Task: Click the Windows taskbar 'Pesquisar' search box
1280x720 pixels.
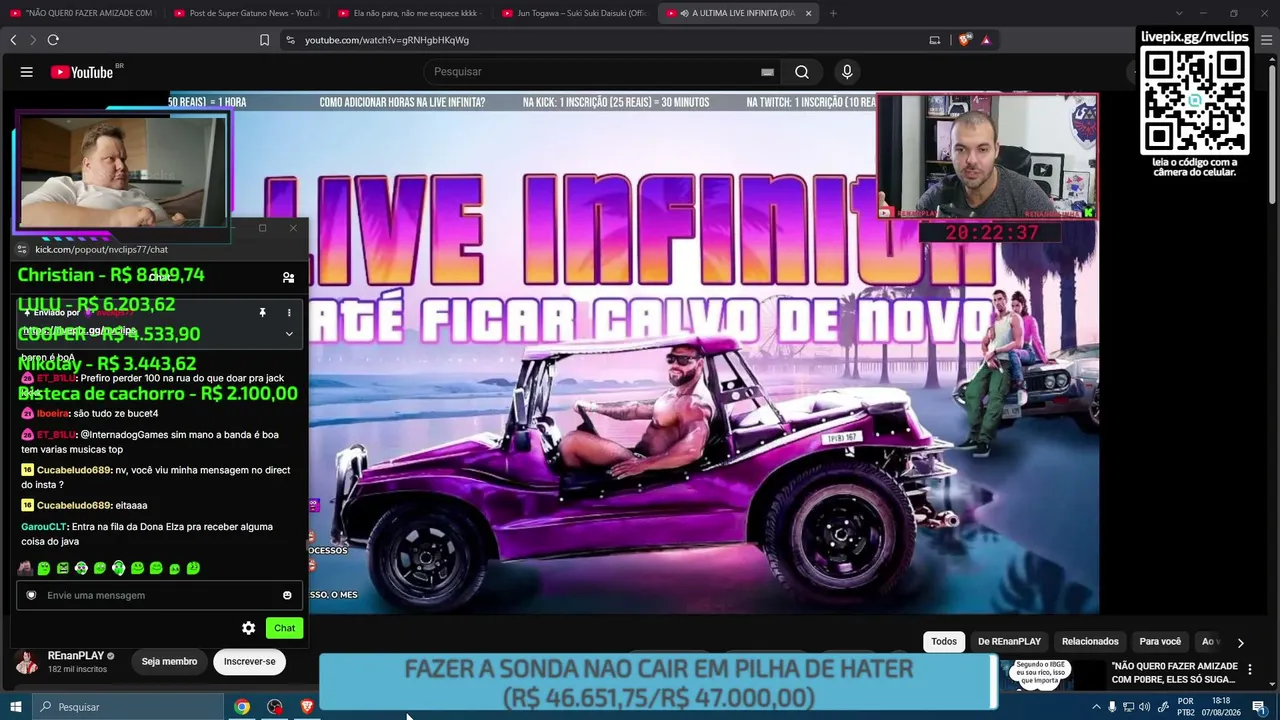Action: pos(128,707)
